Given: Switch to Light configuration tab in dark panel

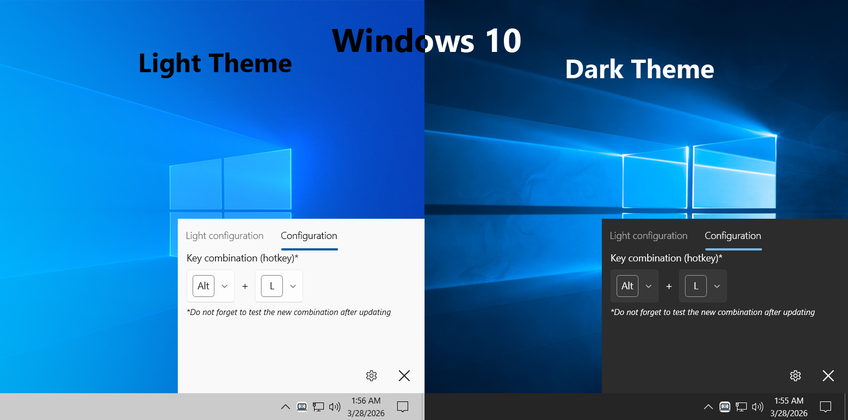Looking at the screenshot, I should 648,236.
